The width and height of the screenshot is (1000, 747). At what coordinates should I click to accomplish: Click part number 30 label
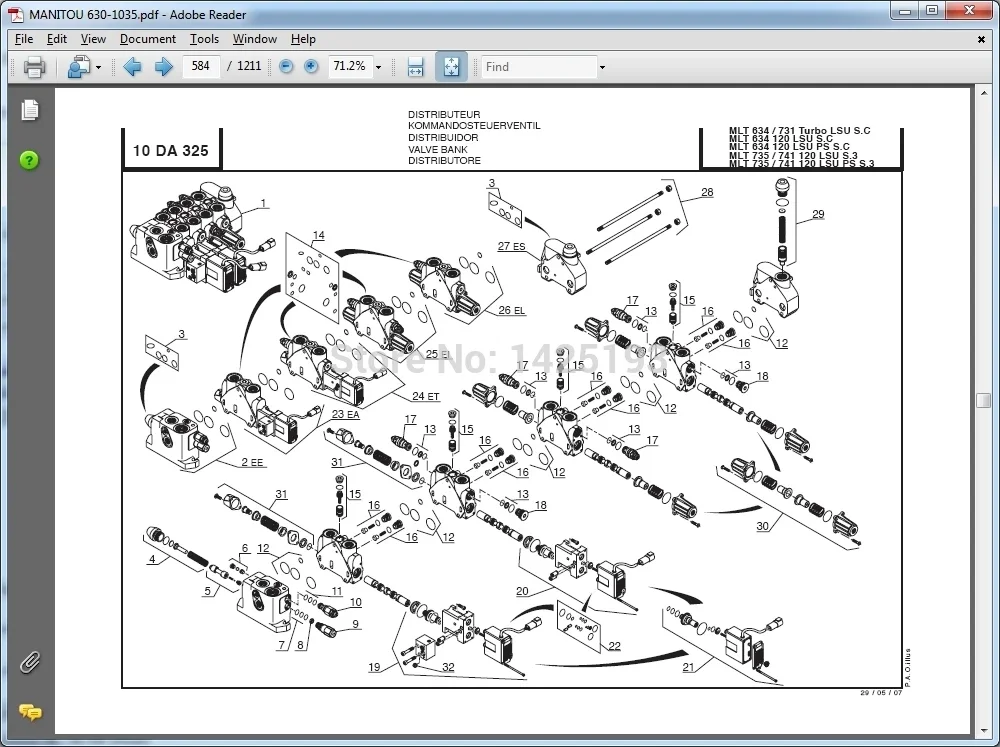tap(762, 526)
